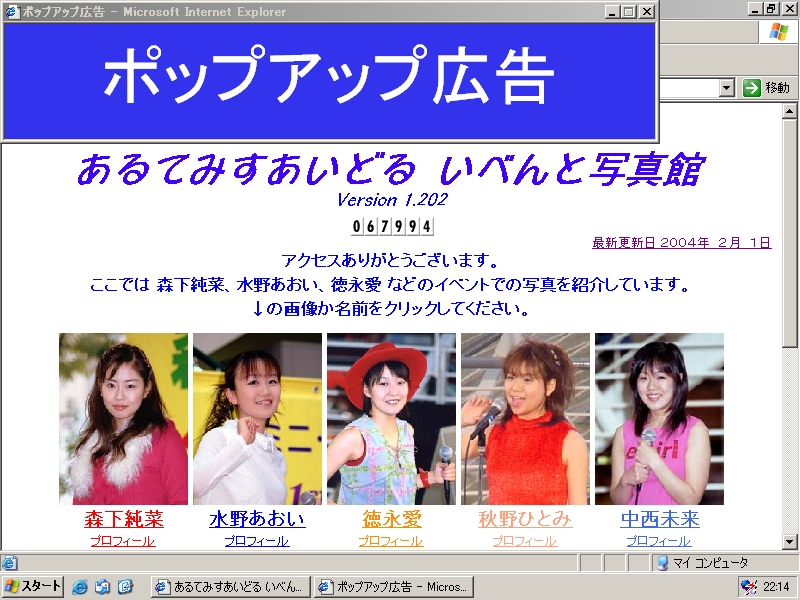Open プロフィール link under 森下純菜
The height and width of the screenshot is (600, 800).
coord(123,541)
